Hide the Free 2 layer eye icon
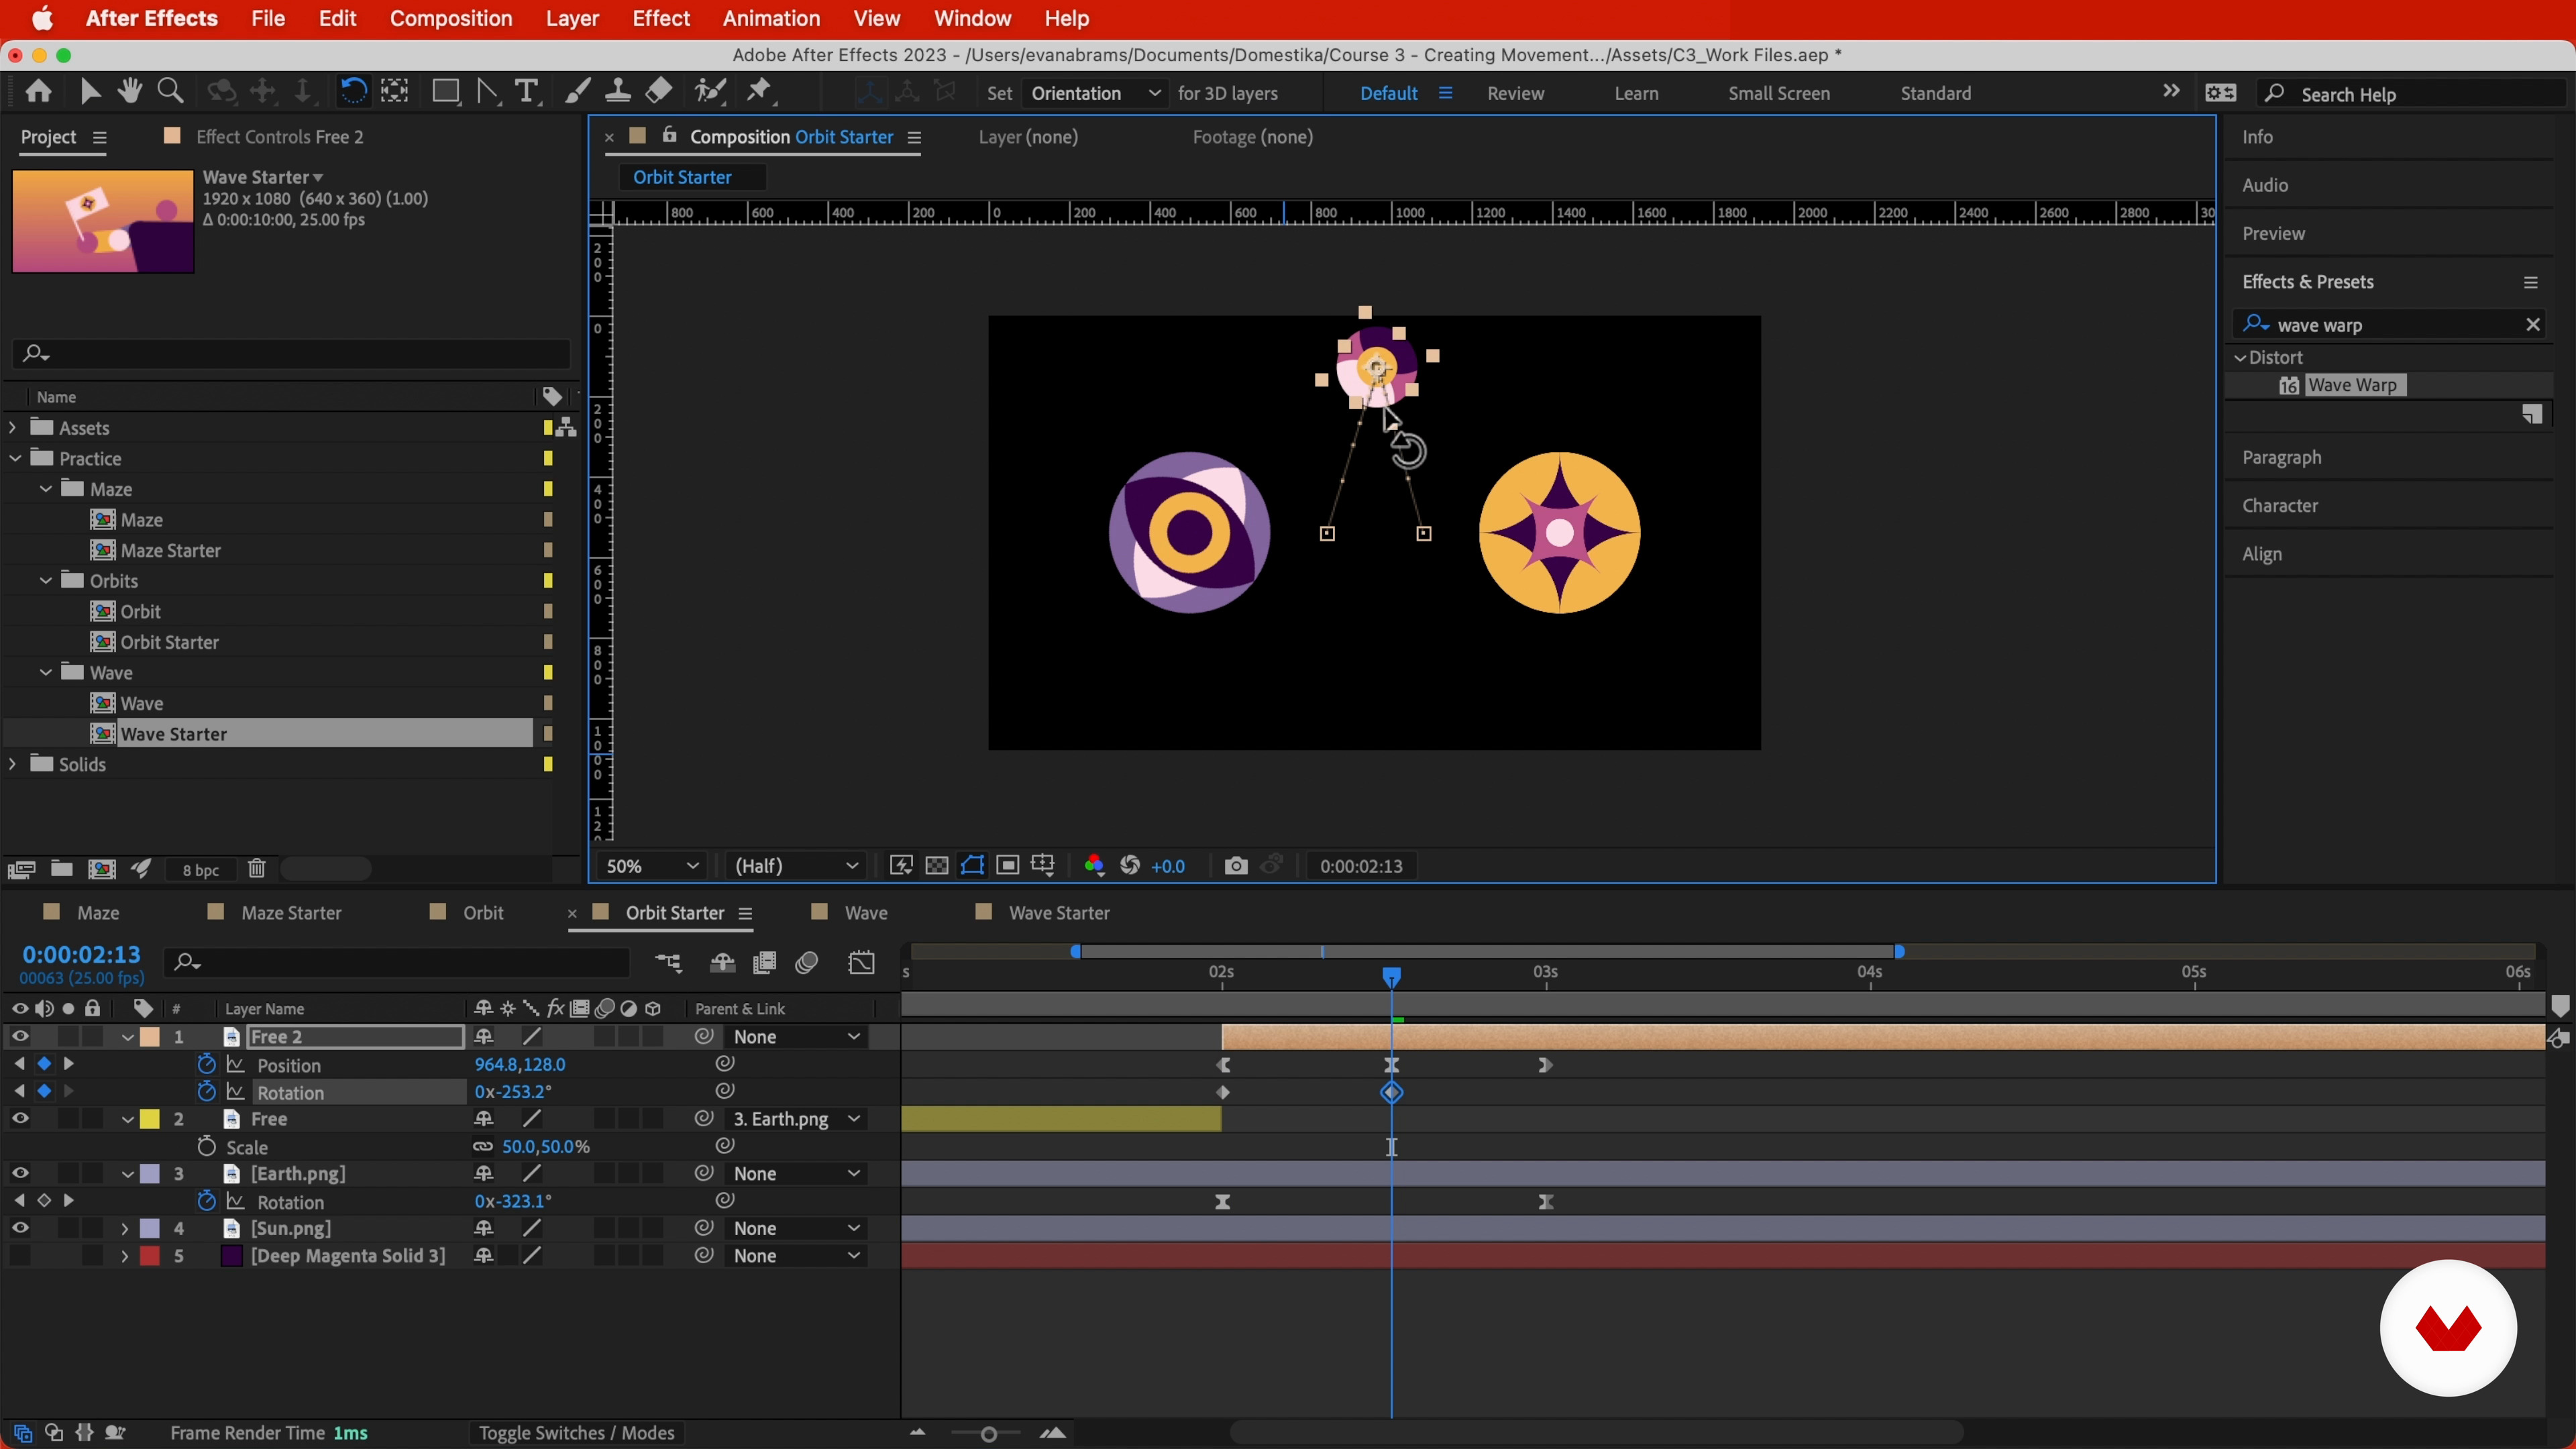This screenshot has height=1449, width=2576. tap(20, 1037)
